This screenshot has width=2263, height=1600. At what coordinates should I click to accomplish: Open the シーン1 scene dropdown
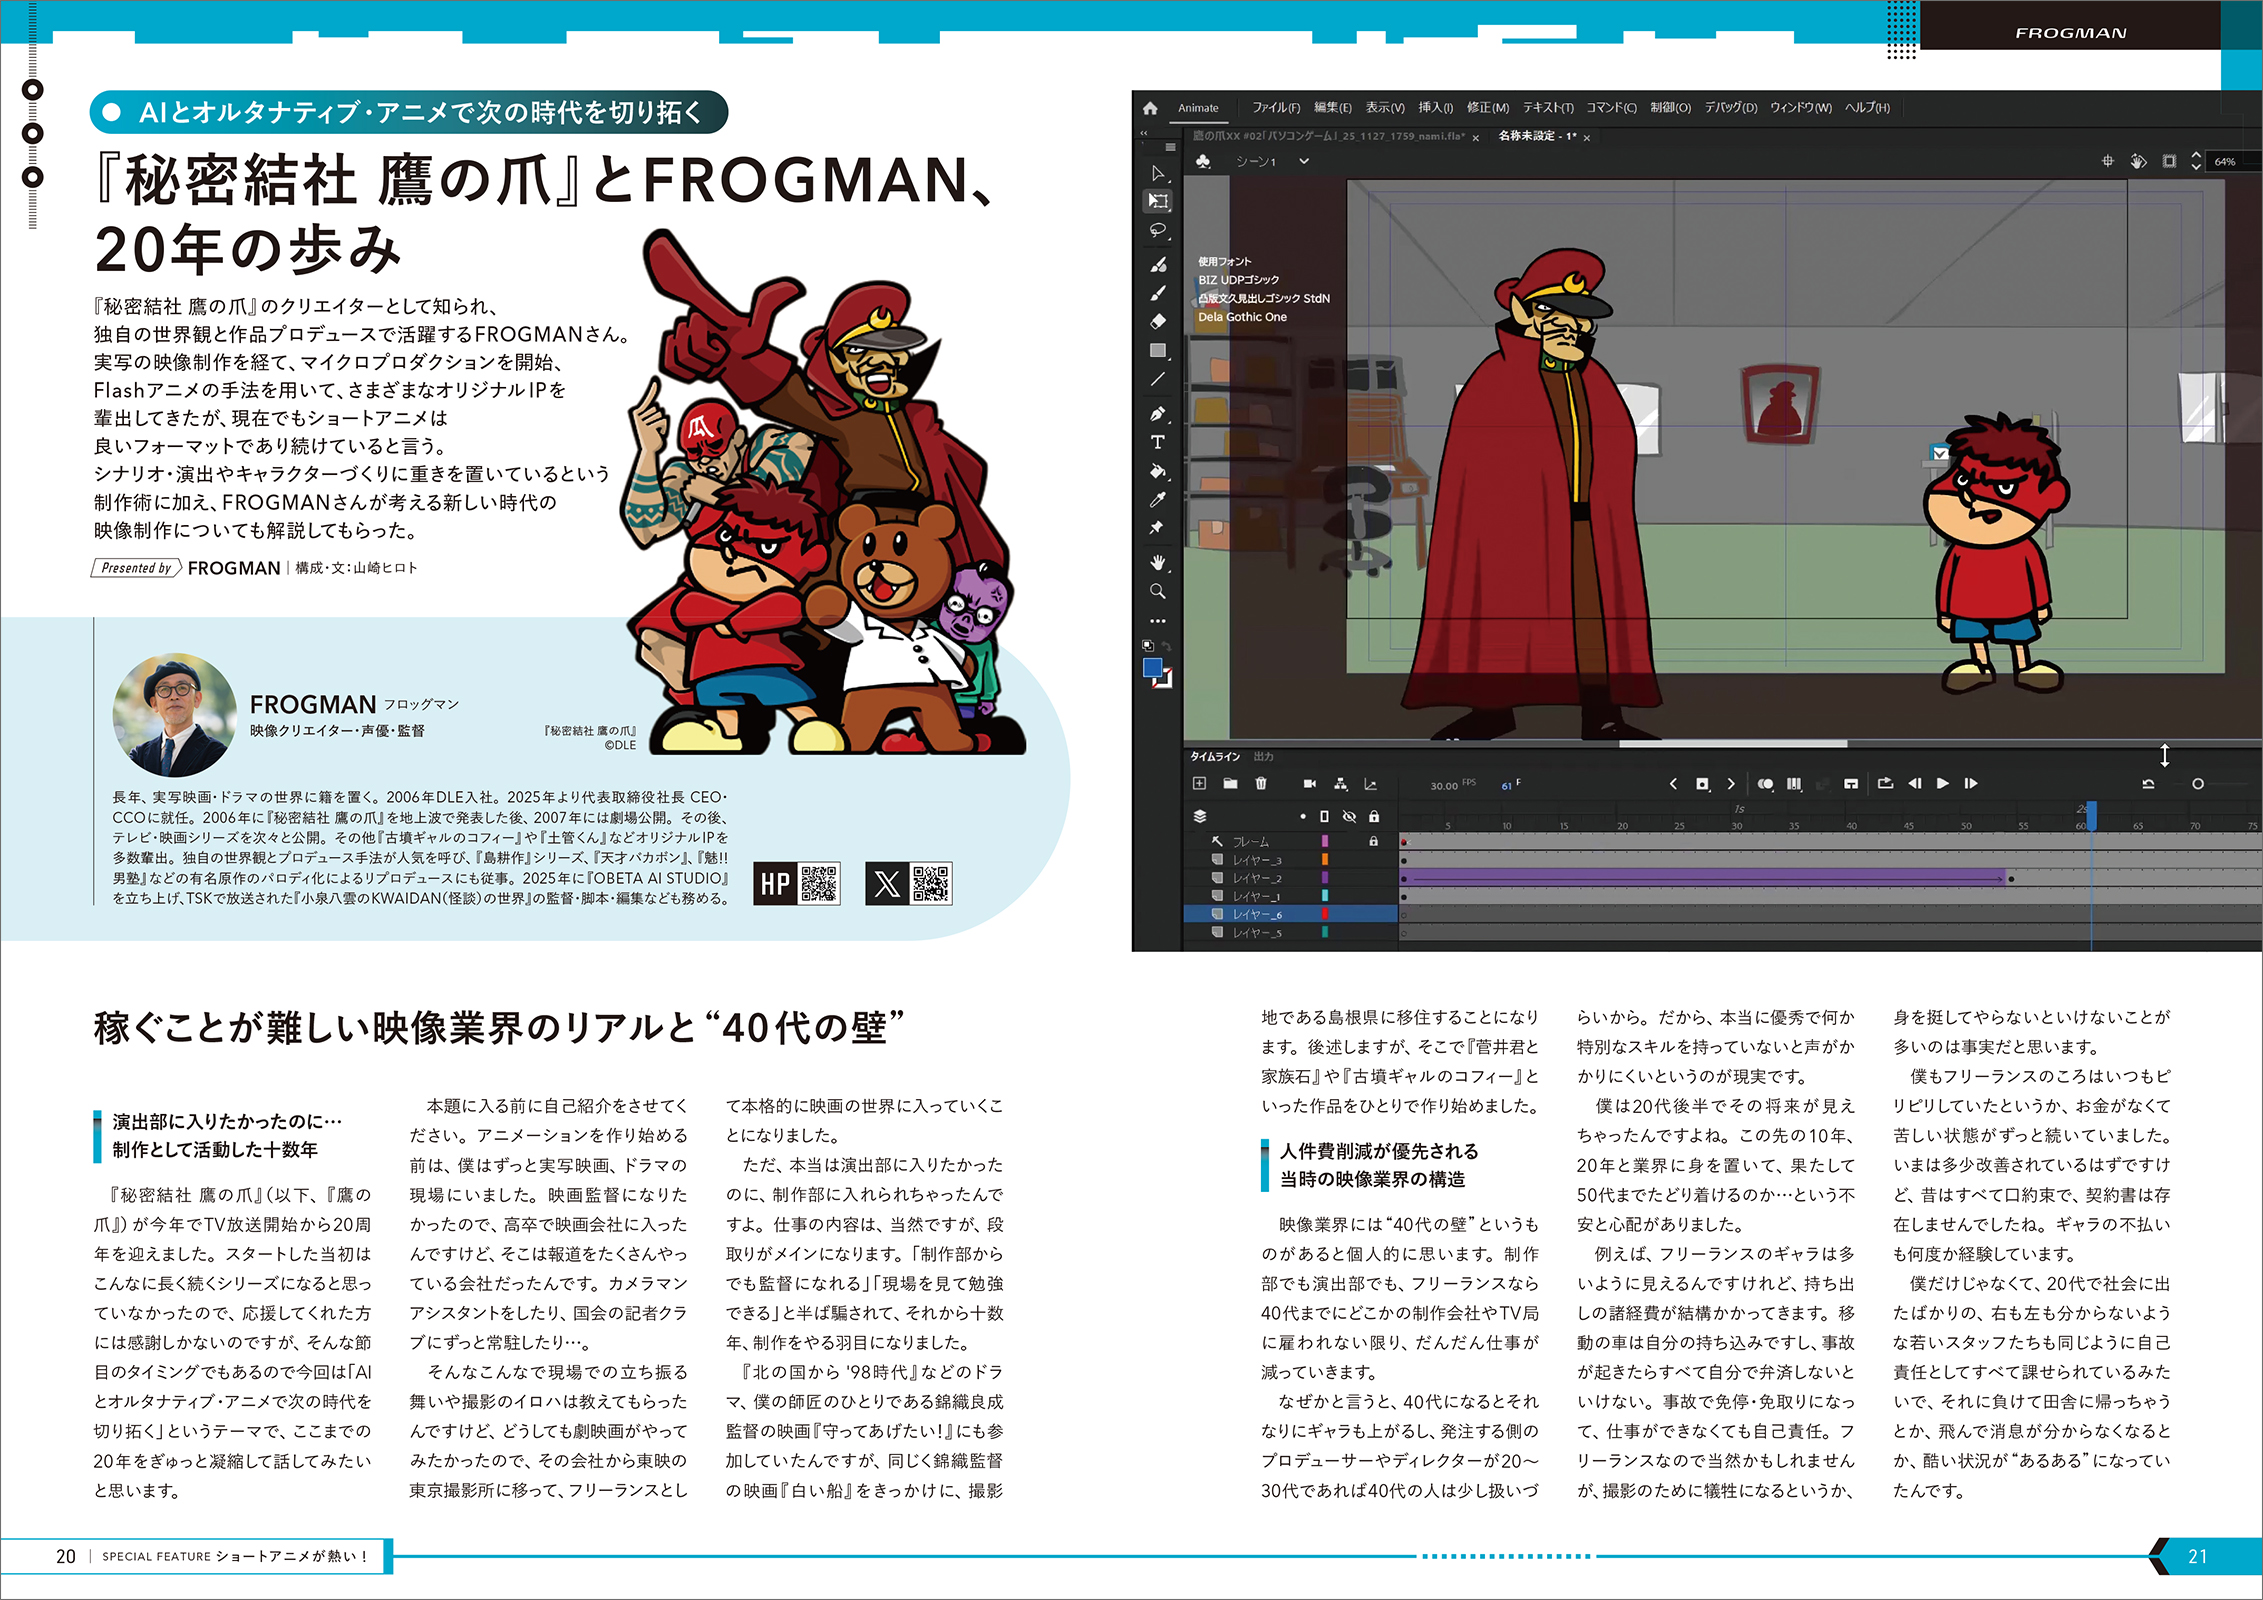pyautogui.click(x=1303, y=161)
